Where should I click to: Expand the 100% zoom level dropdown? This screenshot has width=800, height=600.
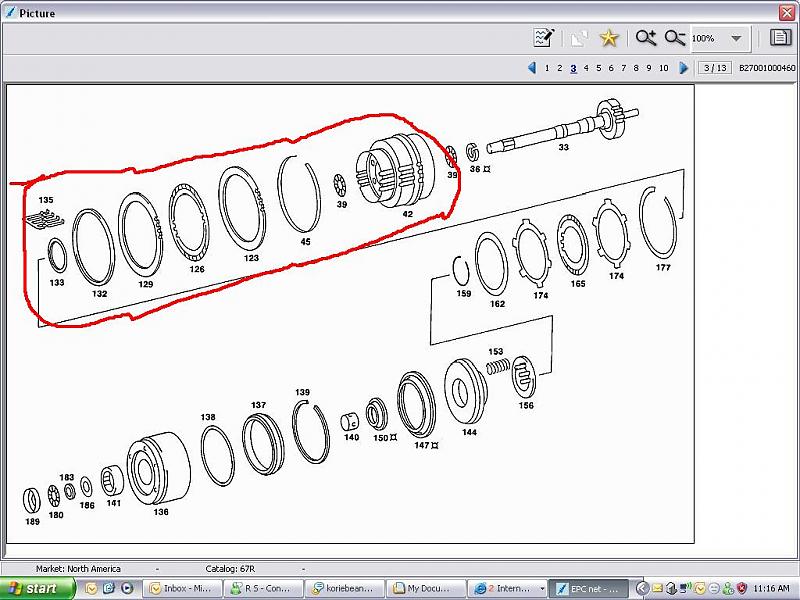(x=737, y=39)
